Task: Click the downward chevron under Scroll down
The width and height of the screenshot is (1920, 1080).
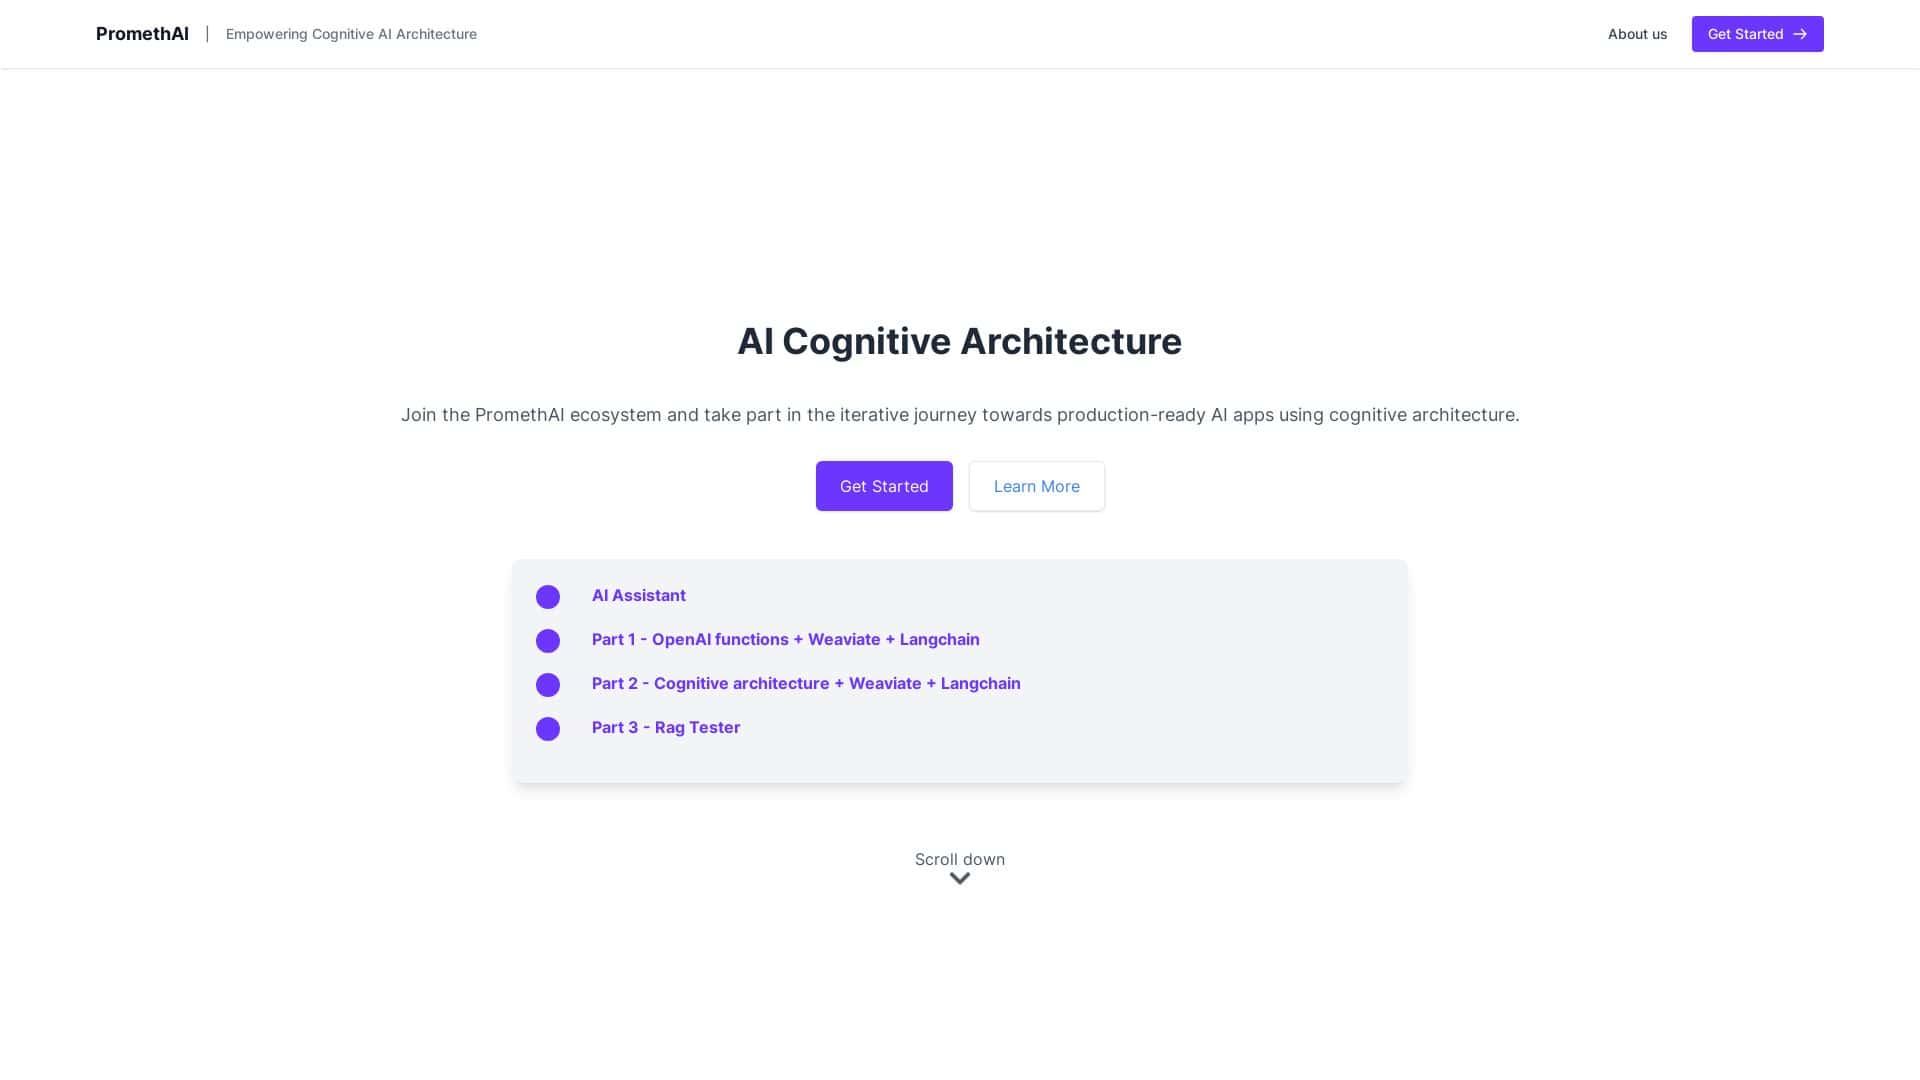Action: (x=960, y=879)
